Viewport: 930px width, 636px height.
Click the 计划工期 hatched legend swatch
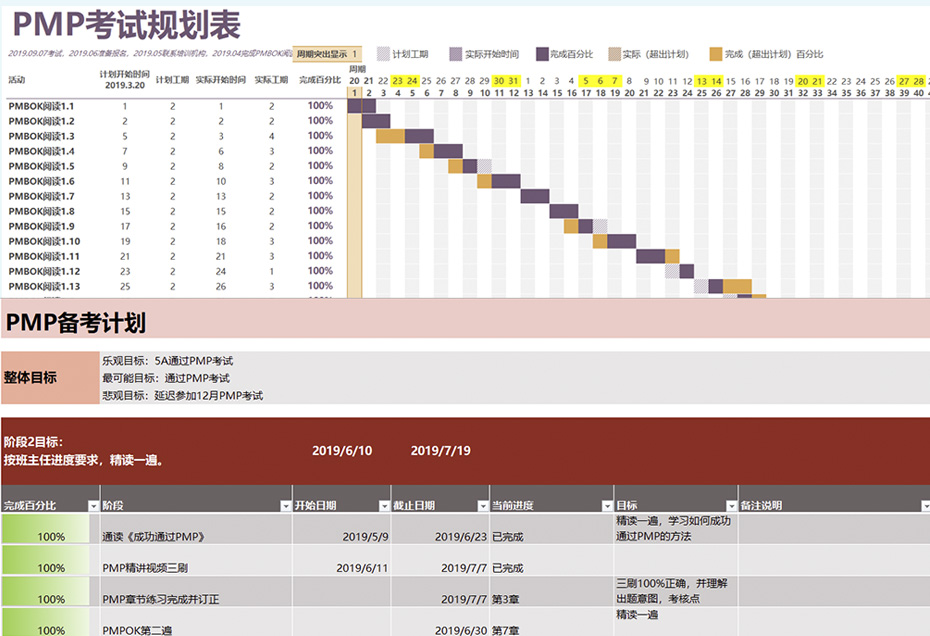(x=383, y=54)
